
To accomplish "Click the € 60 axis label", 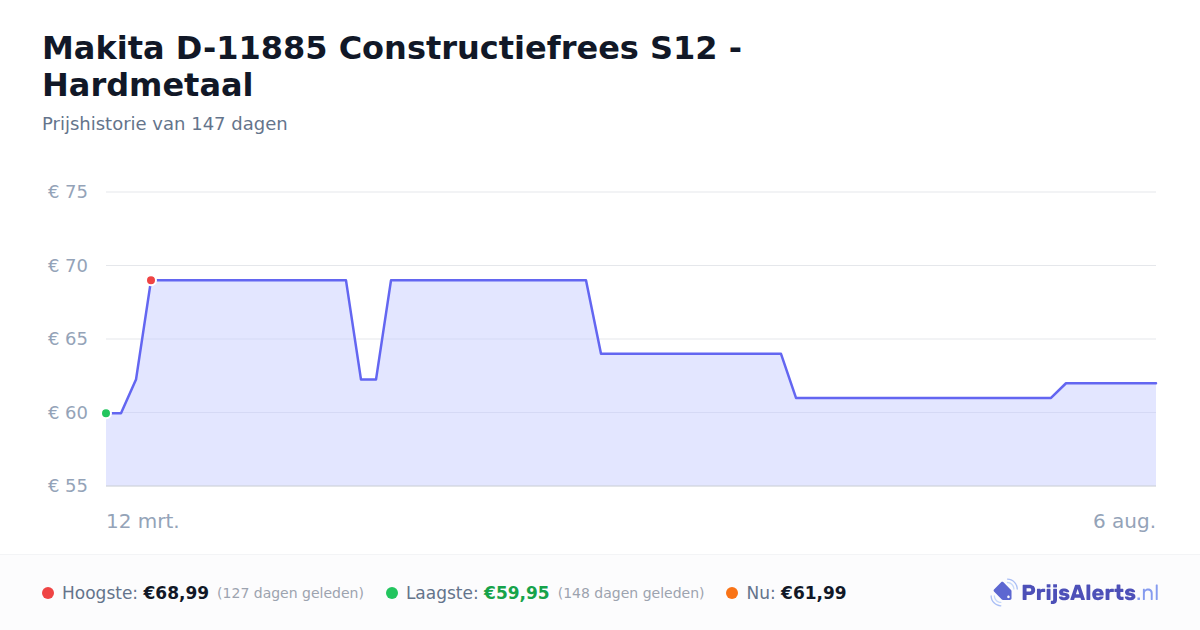I will point(68,413).
